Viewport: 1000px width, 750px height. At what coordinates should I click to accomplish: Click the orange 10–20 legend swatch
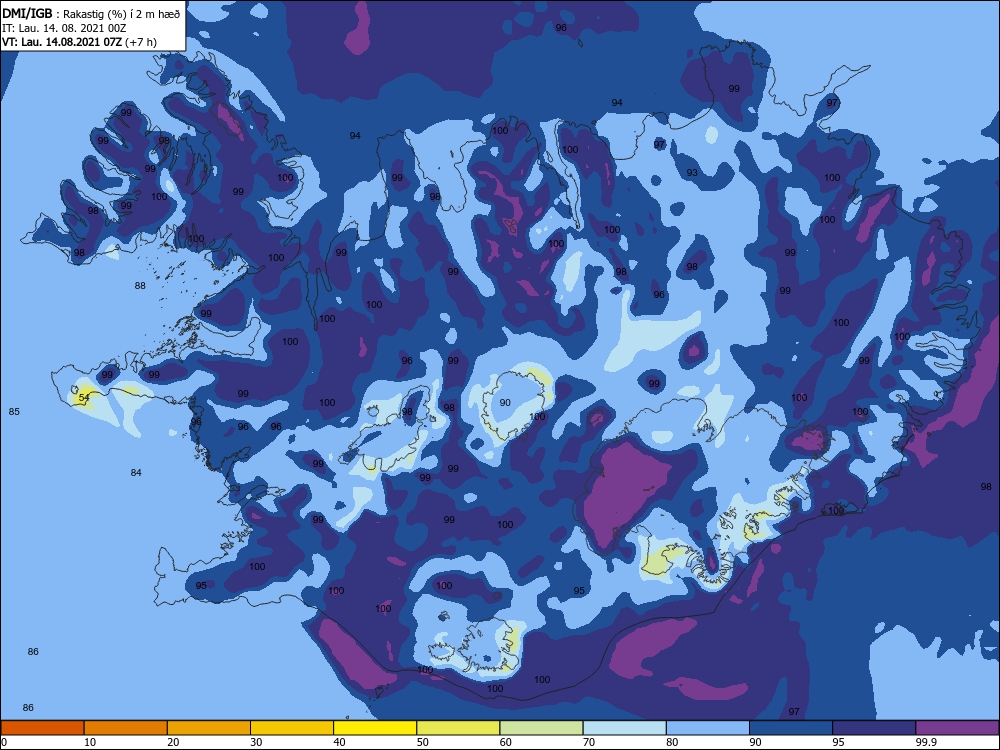(126, 728)
